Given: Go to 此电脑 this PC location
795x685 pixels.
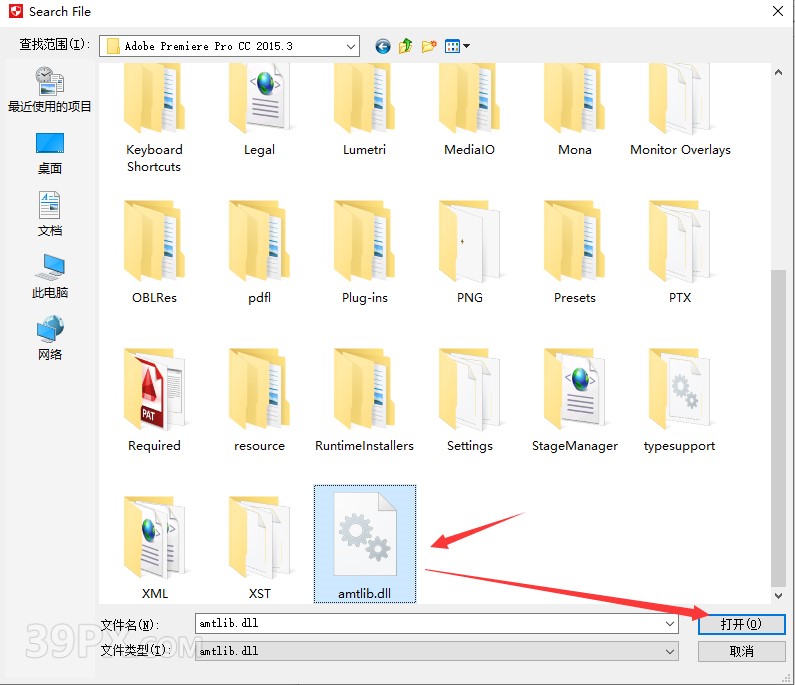Looking at the screenshot, I should tap(49, 276).
